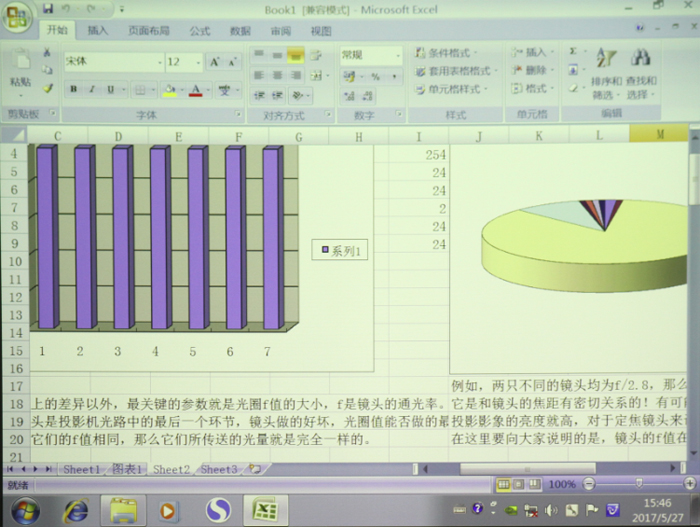
Task: Increase font size with the large A
Action: coord(215,62)
